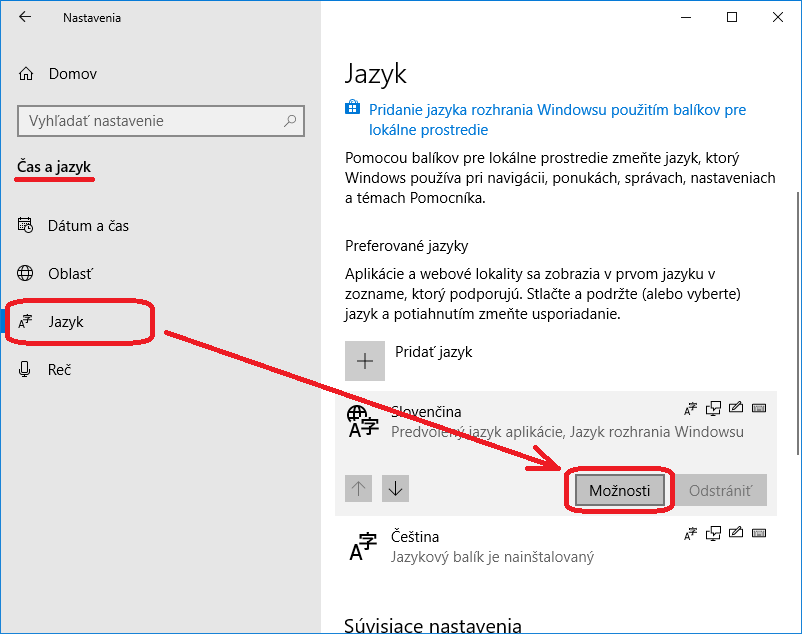The width and height of the screenshot is (802, 634).
Task: Click Jazykový balík je nainštalovaný text
Action: [x=493, y=557]
